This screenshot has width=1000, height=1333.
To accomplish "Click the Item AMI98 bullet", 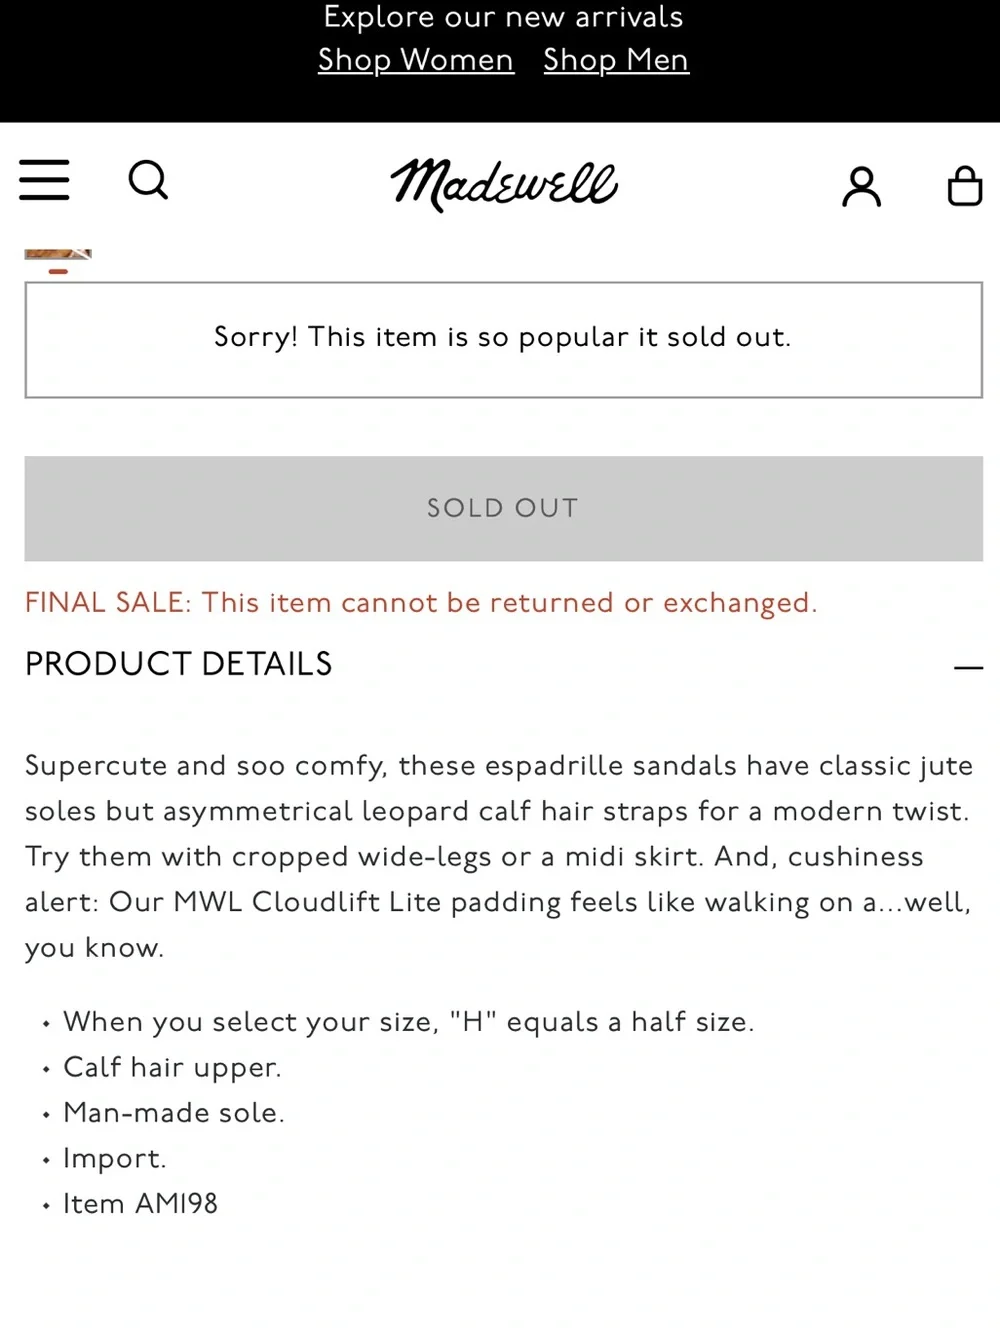I will click(140, 1204).
